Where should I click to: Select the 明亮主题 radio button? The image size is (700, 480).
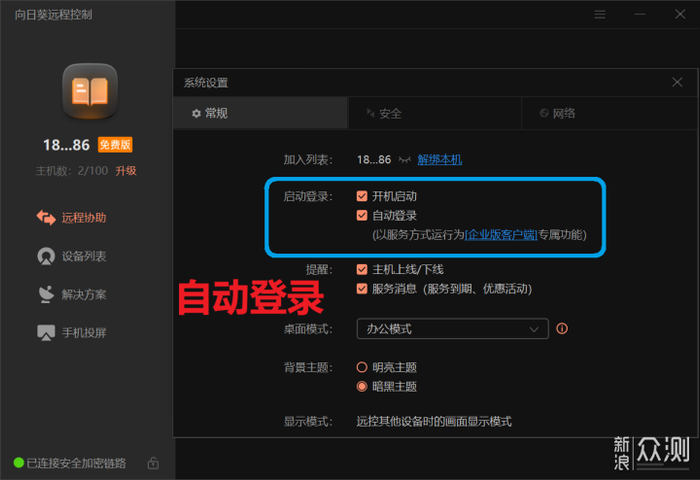tap(362, 367)
